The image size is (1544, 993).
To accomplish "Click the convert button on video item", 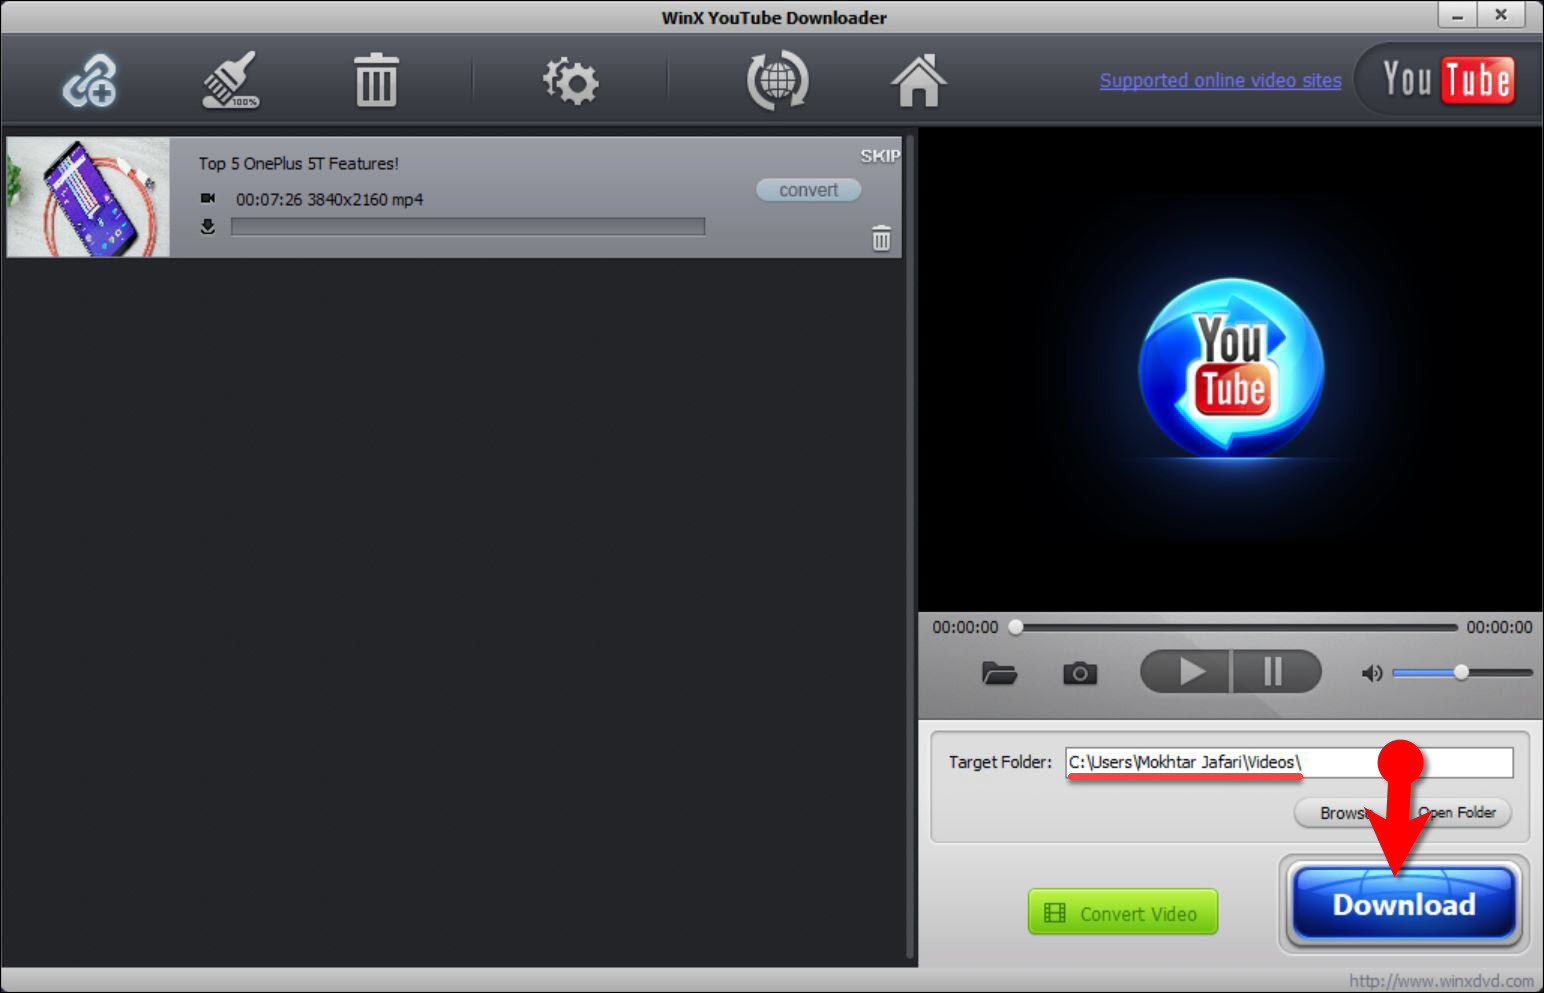I will [x=808, y=190].
